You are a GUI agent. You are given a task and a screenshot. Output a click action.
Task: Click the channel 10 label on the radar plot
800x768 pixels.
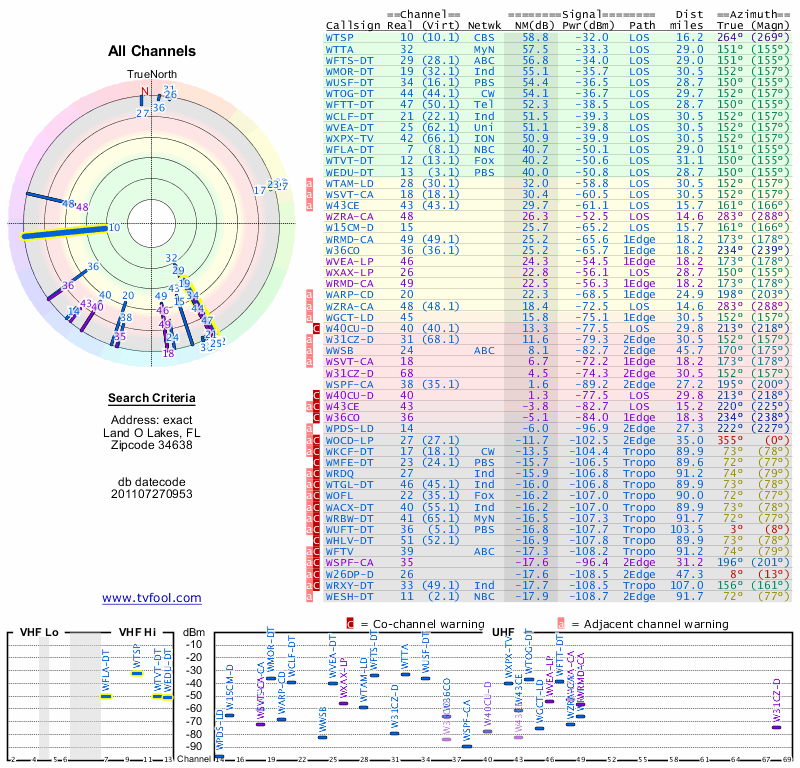click(x=115, y=227)
